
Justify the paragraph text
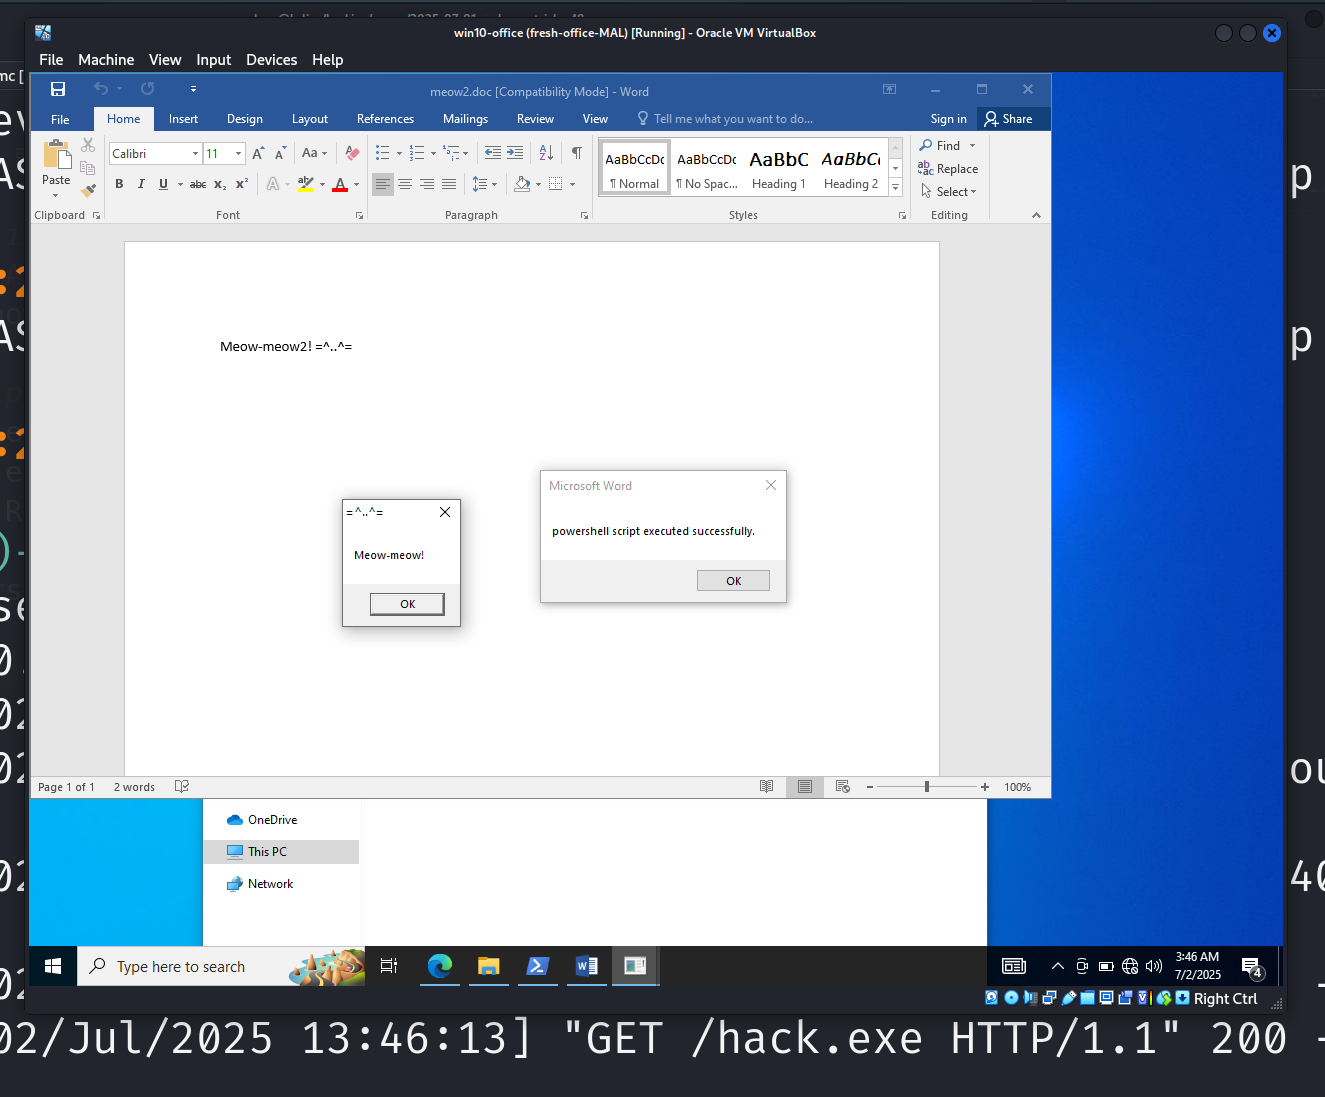pos(449,184)
